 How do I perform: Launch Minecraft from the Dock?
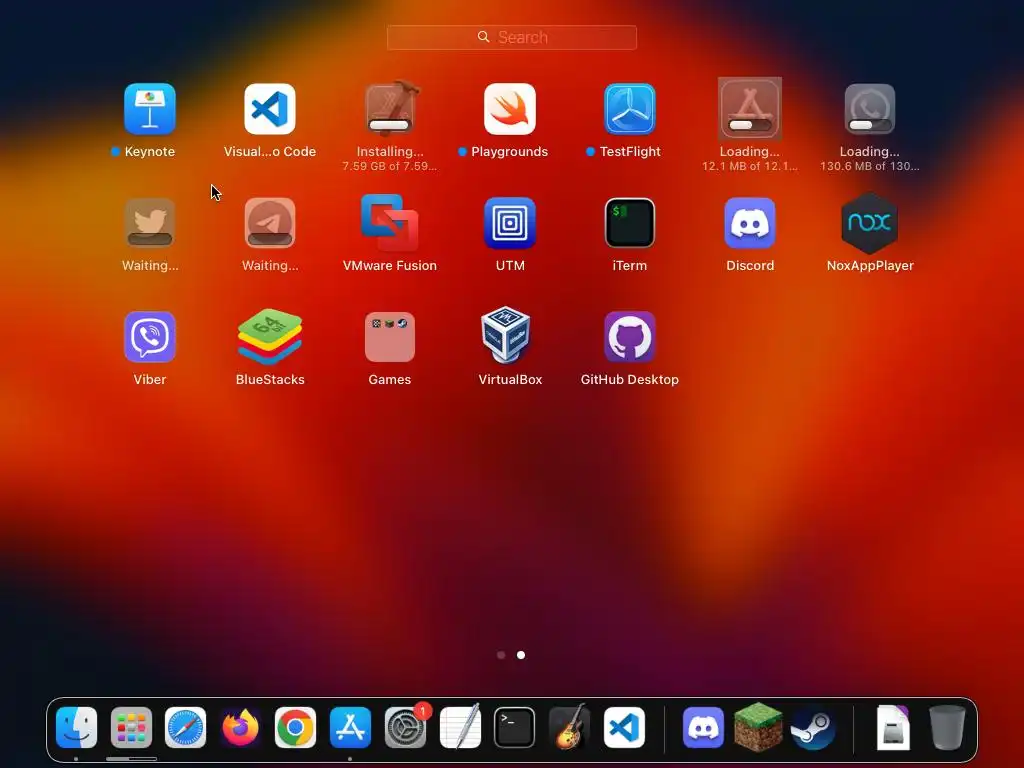coord(758,728)
